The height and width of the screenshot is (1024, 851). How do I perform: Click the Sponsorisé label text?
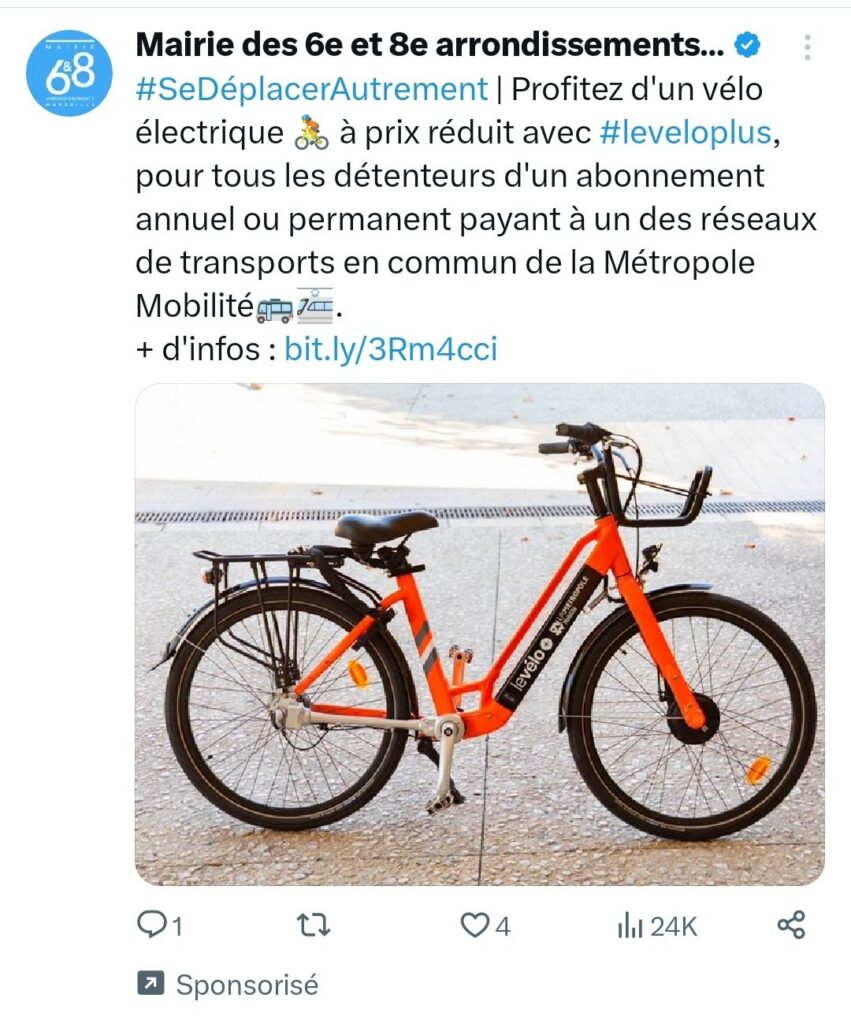click(247, 985)
